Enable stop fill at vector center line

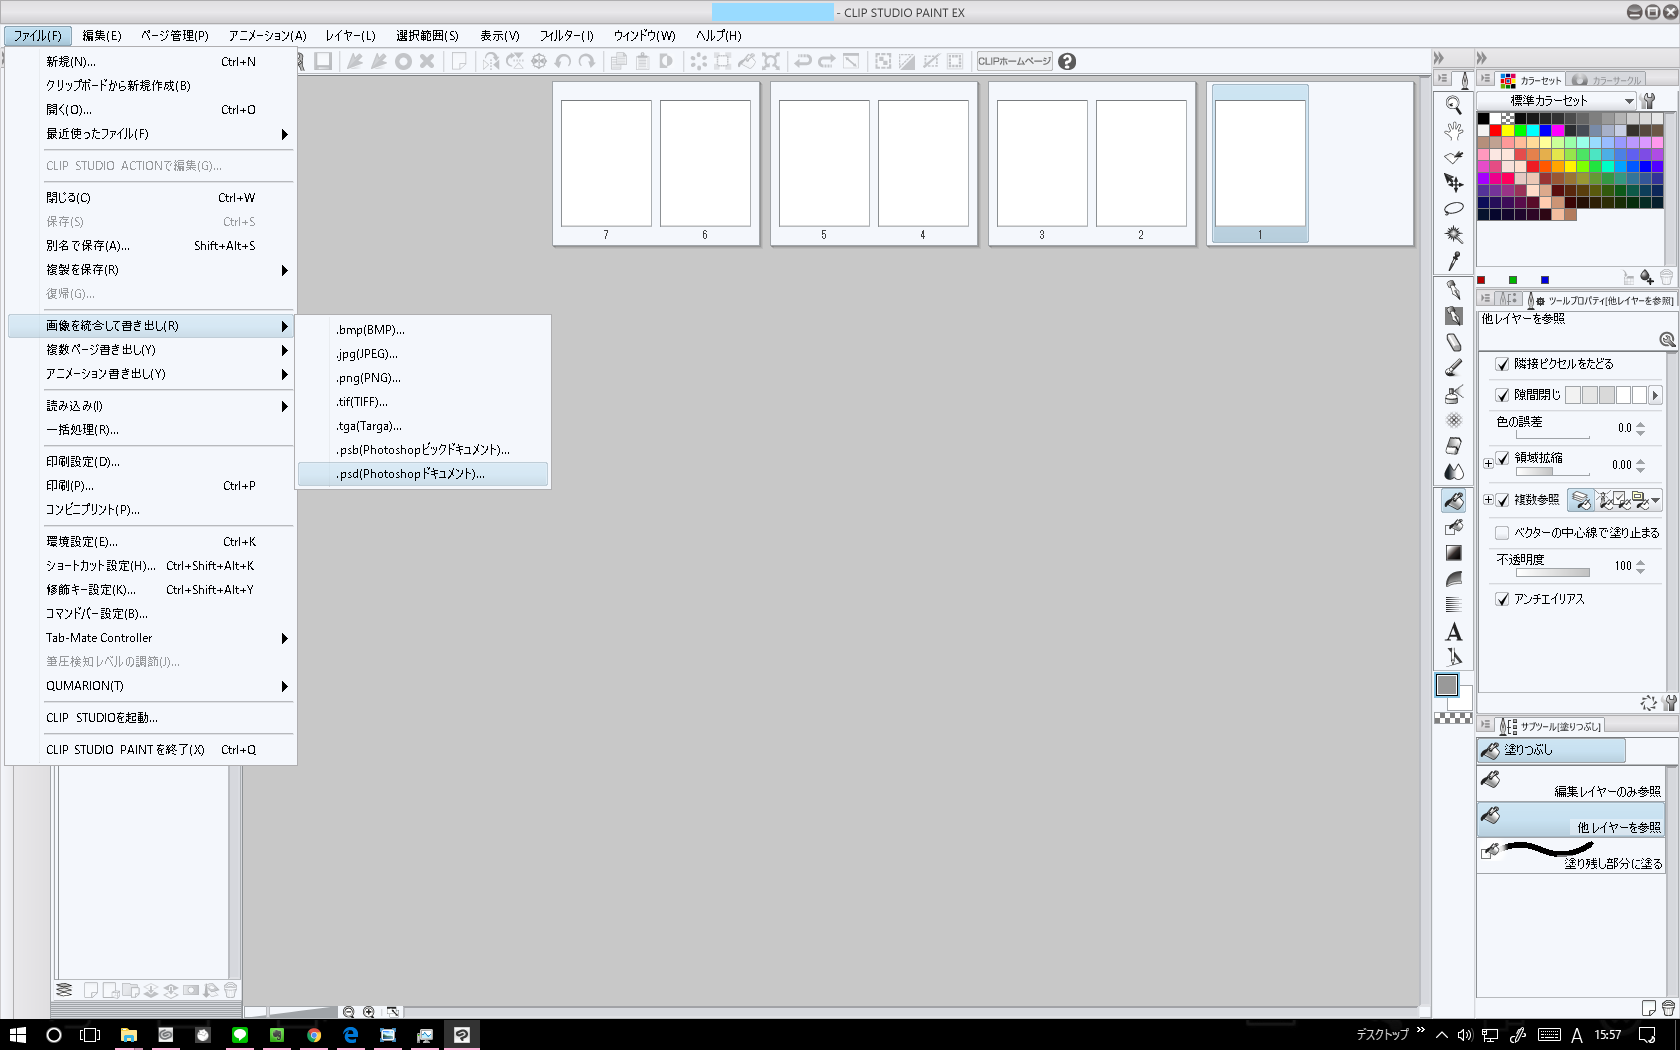[1502, 533]
